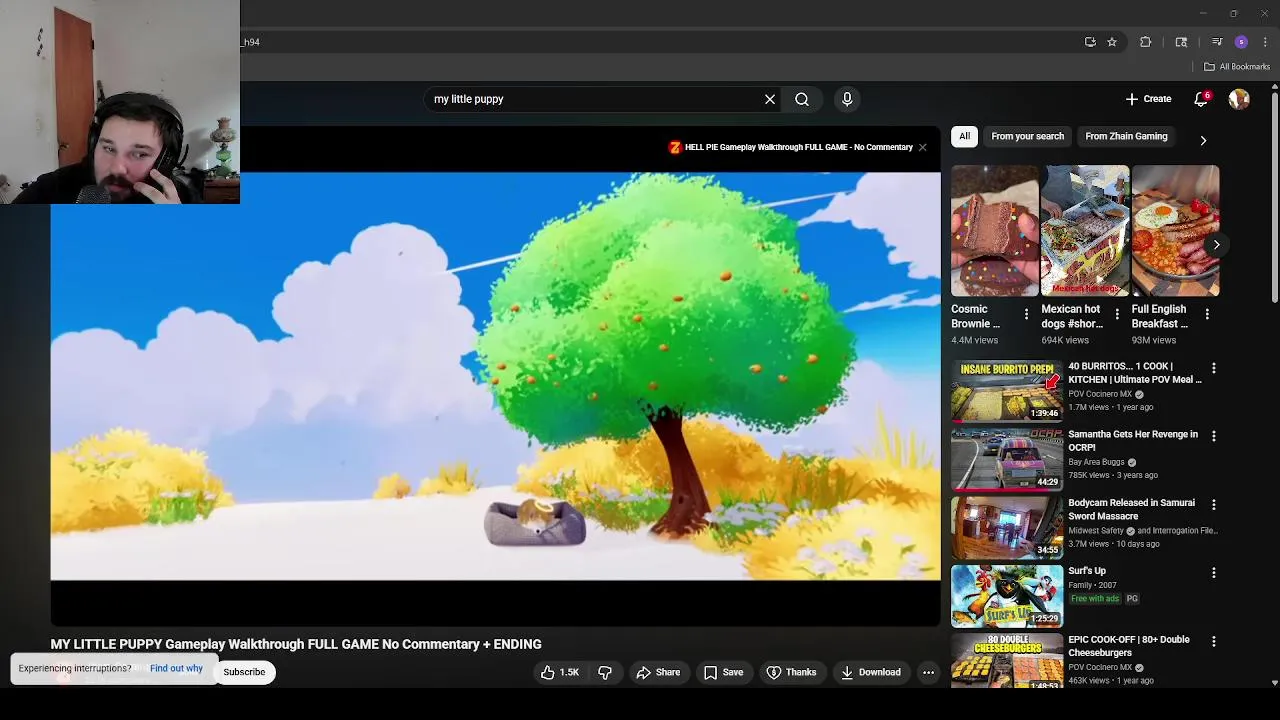Show more filter chips with arrow

(1203, 140)
